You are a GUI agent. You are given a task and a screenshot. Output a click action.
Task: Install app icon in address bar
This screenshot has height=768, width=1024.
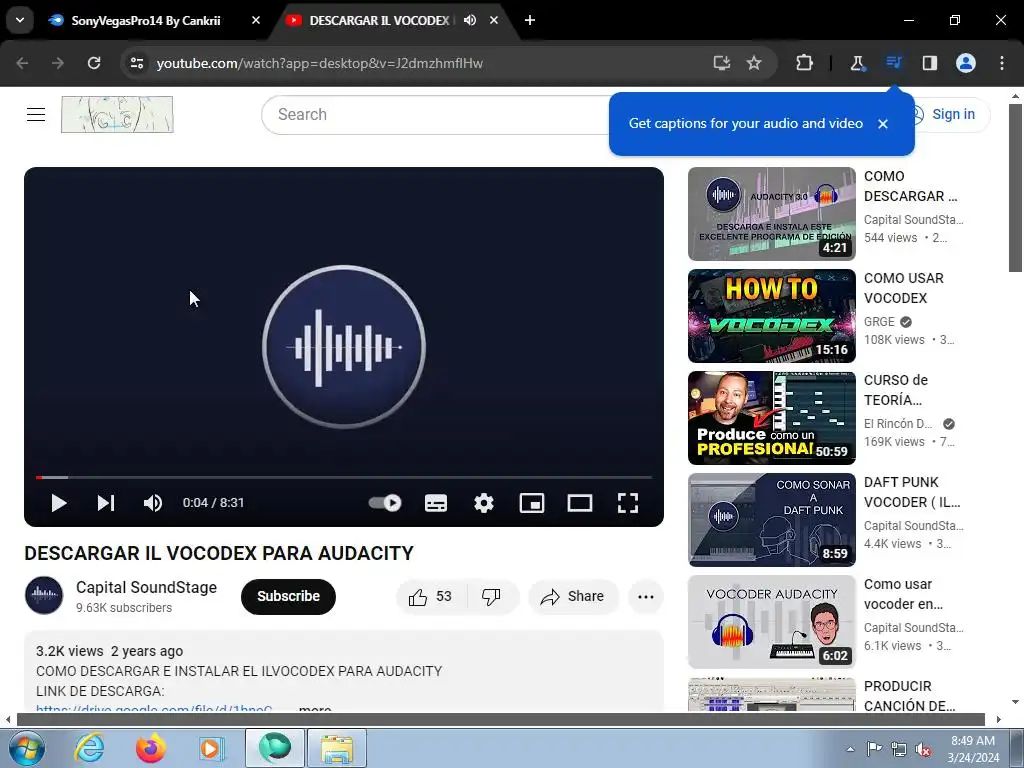coord(722,63)
